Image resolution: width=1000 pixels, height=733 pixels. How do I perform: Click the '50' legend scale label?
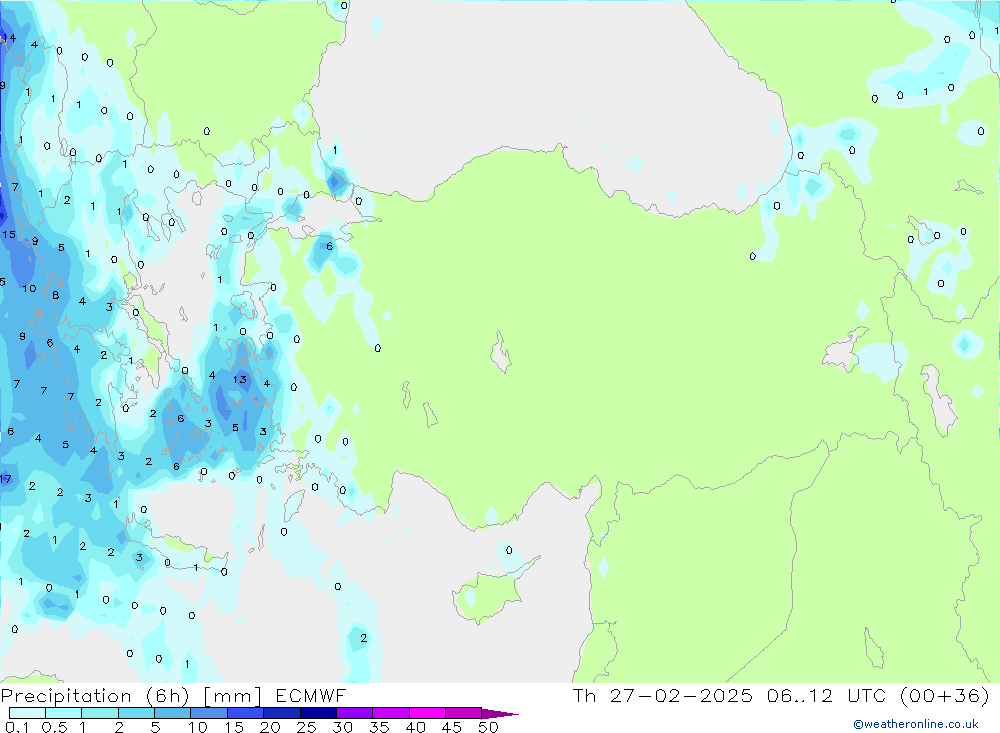[488, 727]
